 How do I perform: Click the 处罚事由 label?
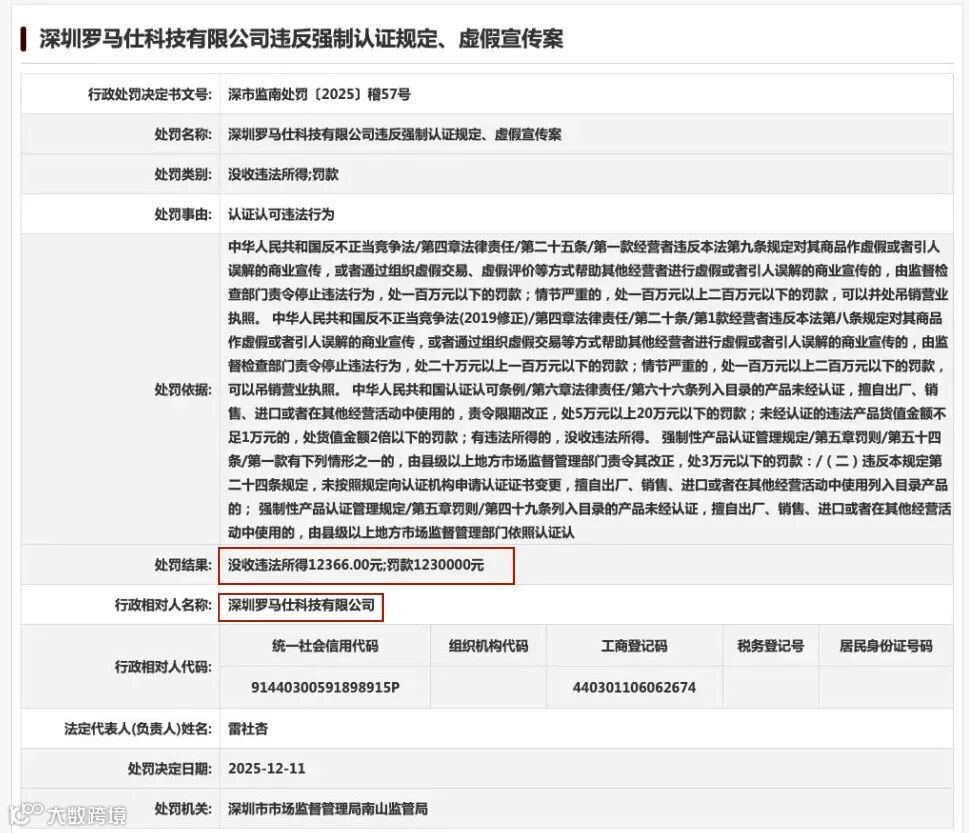pyautogui.click(x=183, y=214)
